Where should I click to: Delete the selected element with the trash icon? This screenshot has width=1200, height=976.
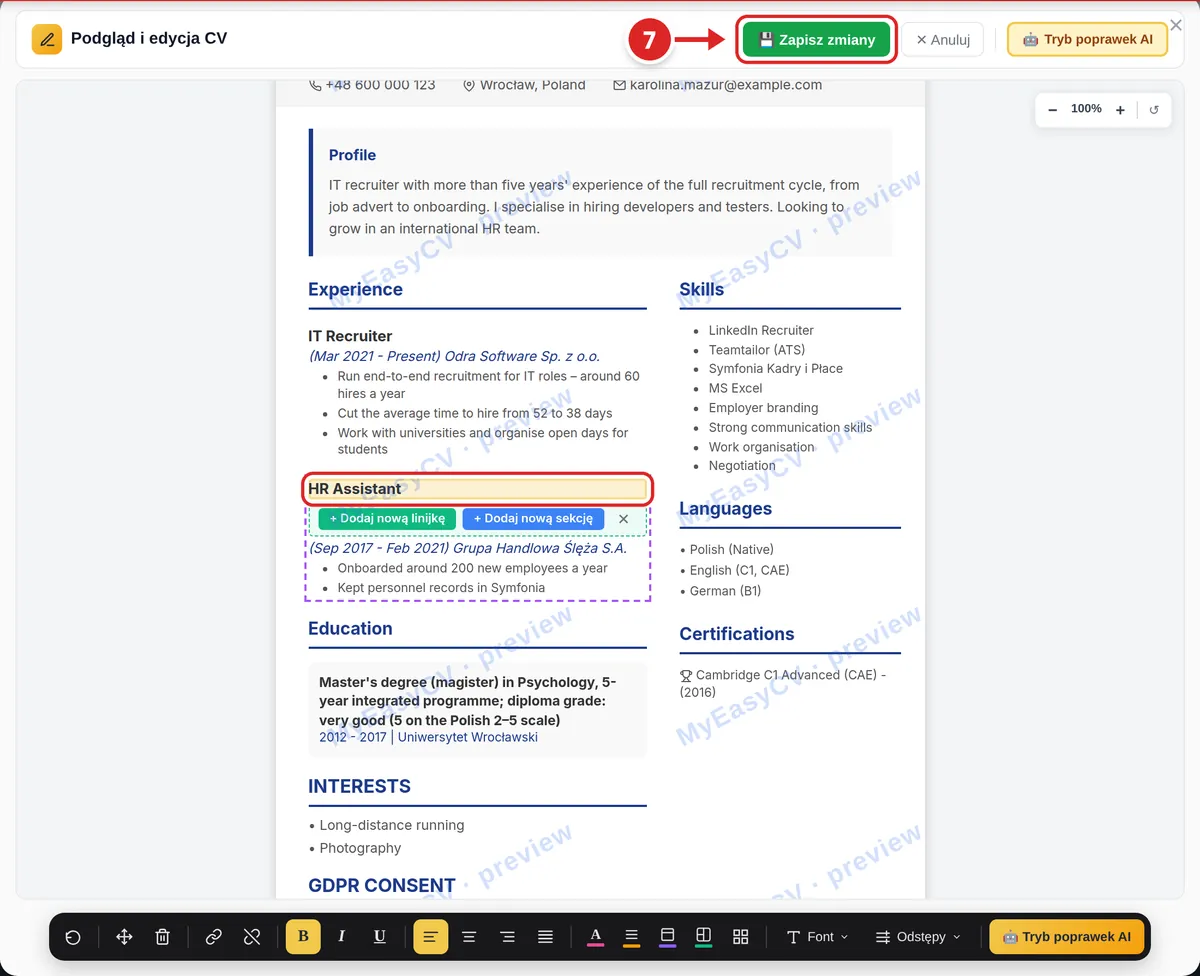(163, 937)
